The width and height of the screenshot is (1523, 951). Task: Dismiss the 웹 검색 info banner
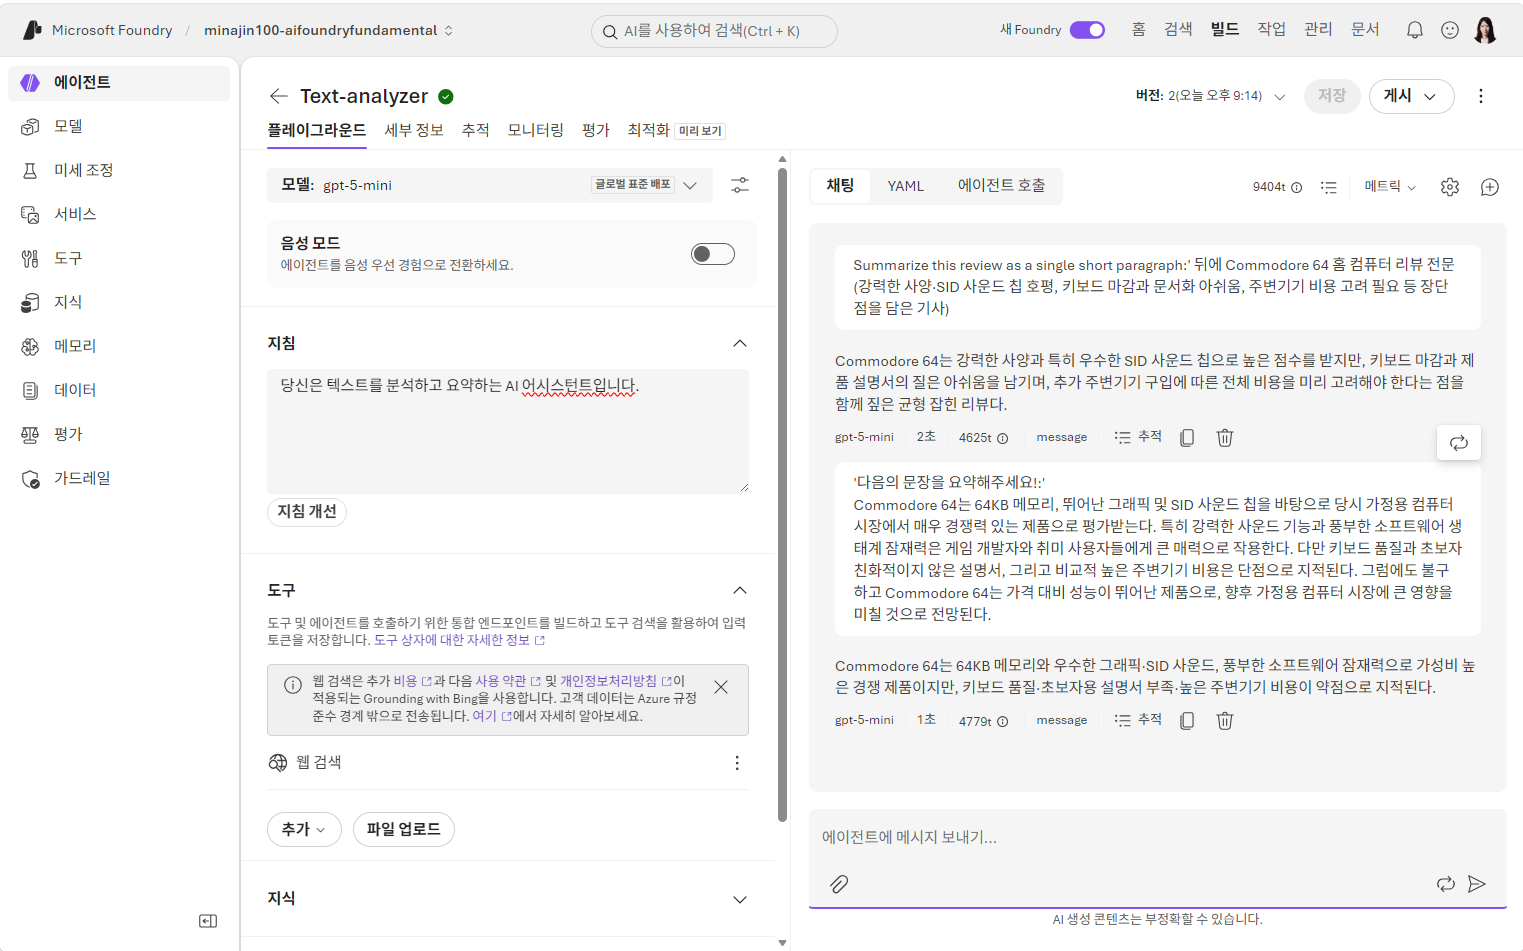pyautogui.click(x=721, y=687)
